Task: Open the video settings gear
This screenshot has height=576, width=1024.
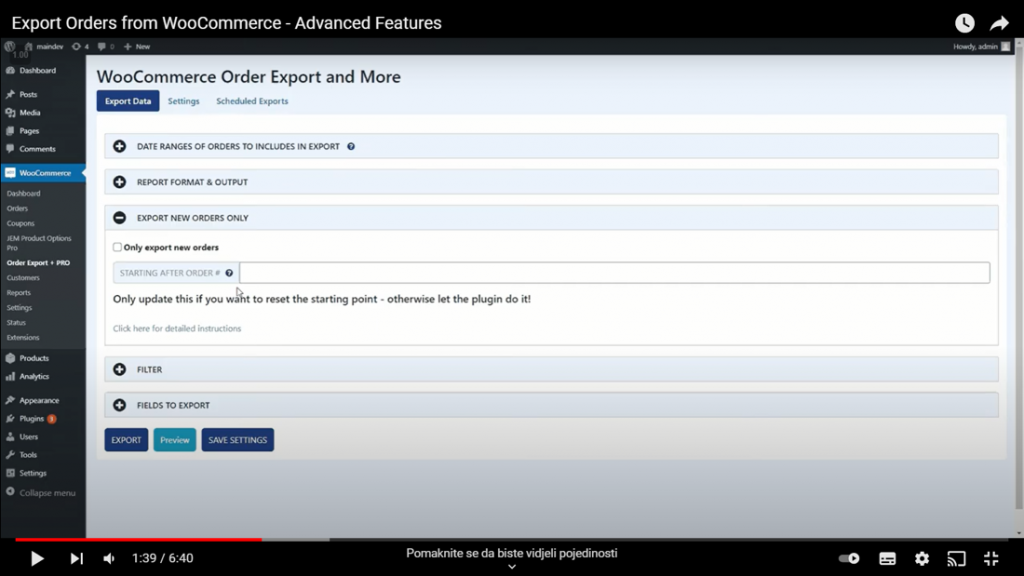Action: [921, 558]
